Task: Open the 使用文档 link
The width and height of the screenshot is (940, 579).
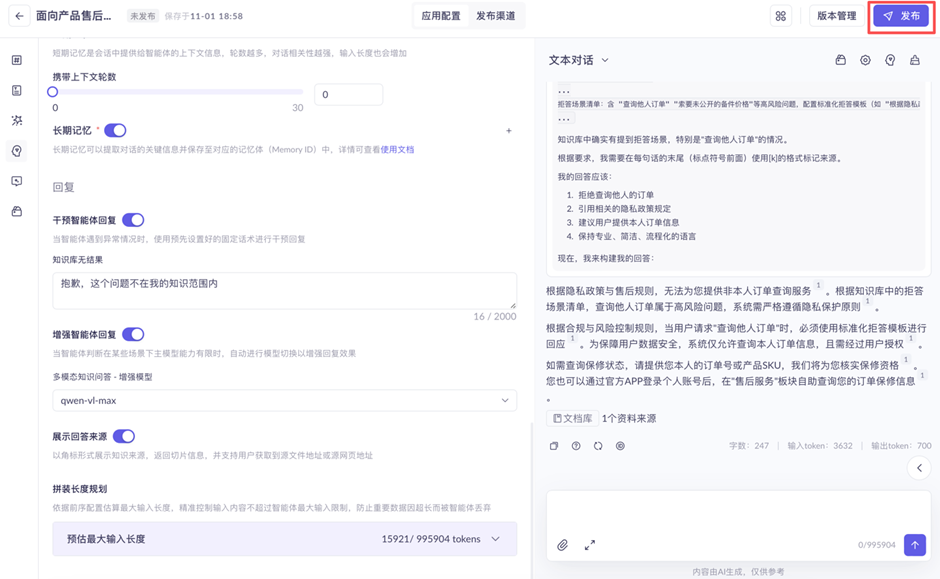Action: [x=397, y=149]
